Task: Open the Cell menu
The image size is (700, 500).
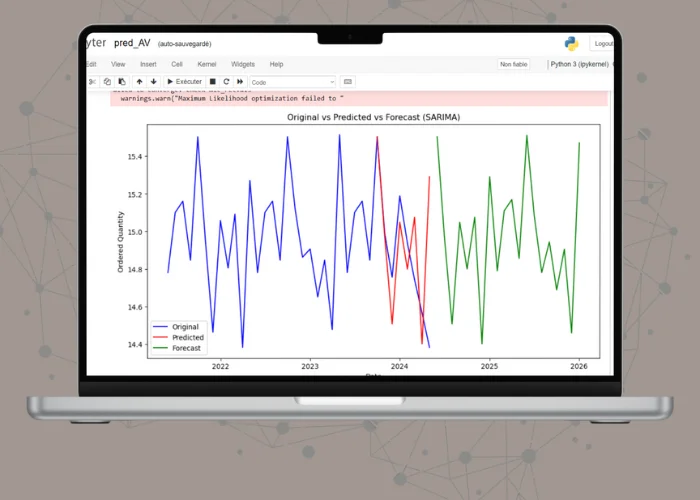Action: [x=176, y=64]
